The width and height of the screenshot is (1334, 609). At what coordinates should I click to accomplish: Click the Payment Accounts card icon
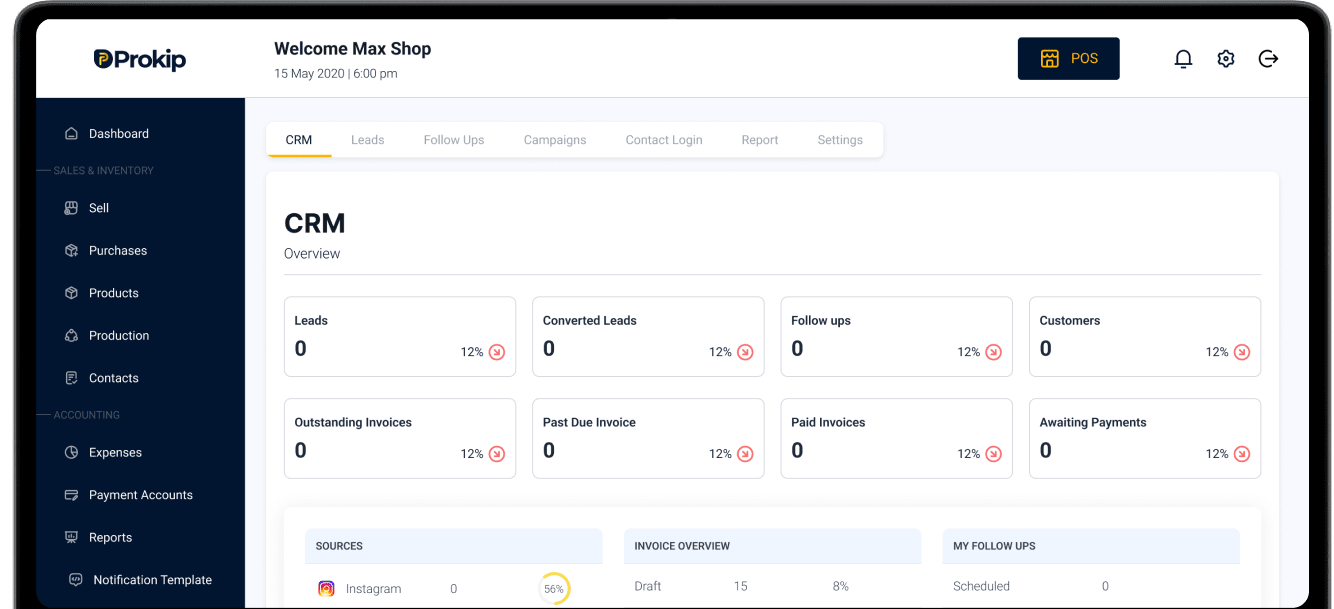tap(71, 495)
